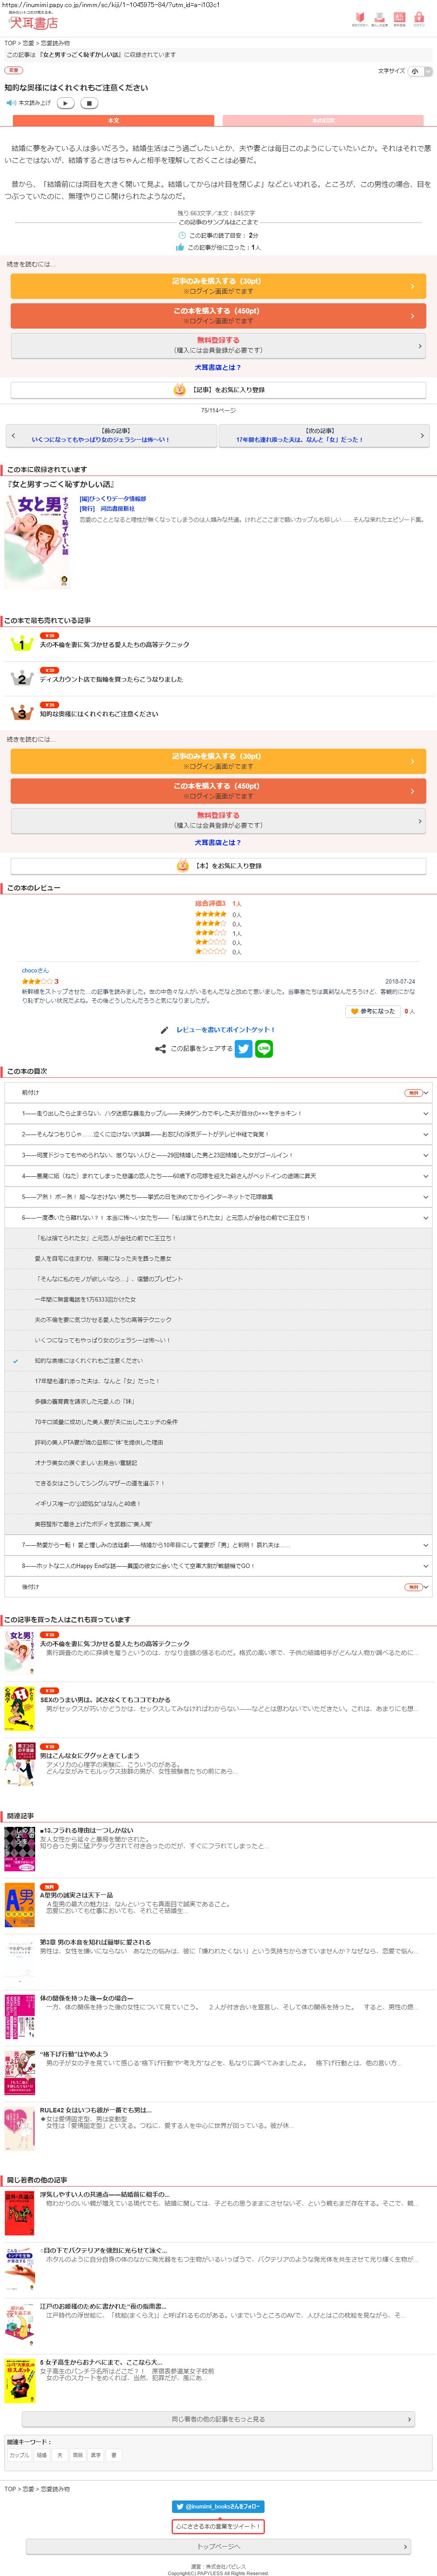
Task: Play the text read-aloud audio
Action: tap(65, 103)
